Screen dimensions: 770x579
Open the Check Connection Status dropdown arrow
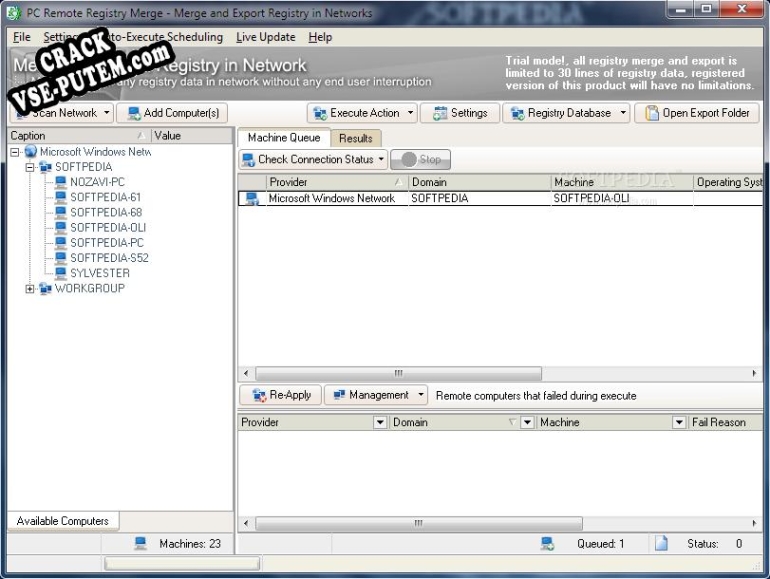[381, 160]
